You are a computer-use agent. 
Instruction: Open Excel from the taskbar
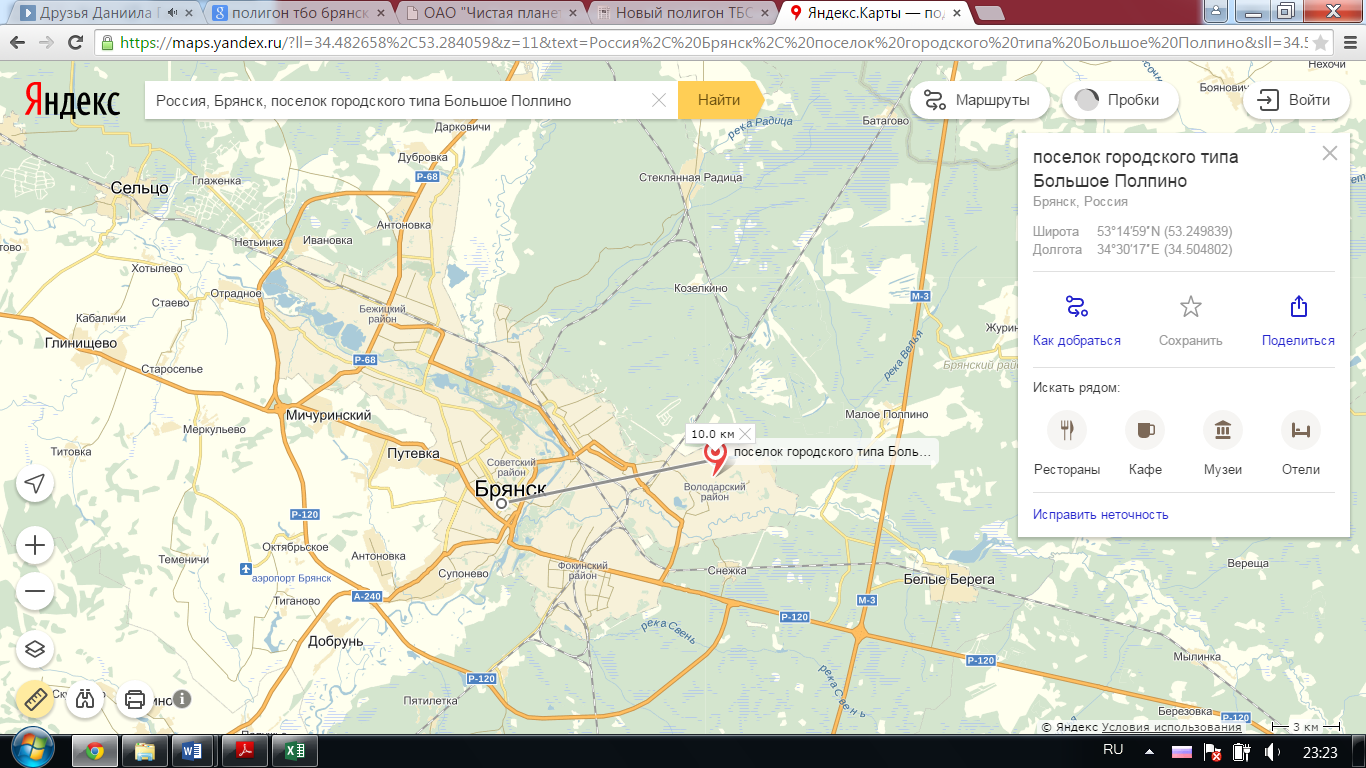click(293, 751)
